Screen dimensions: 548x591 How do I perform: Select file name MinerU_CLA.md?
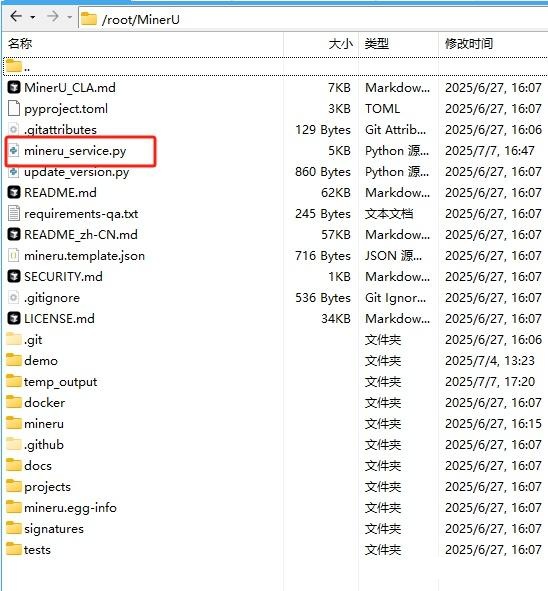pos(70,88)
